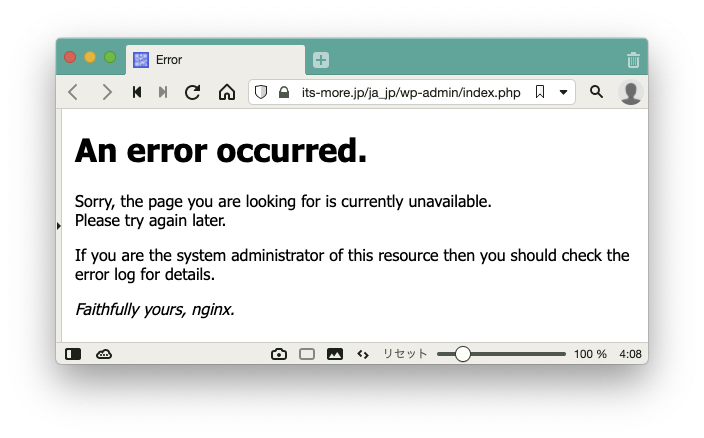
Task: Click the Fast Forward navigation icon
Action: pos(163,92)
